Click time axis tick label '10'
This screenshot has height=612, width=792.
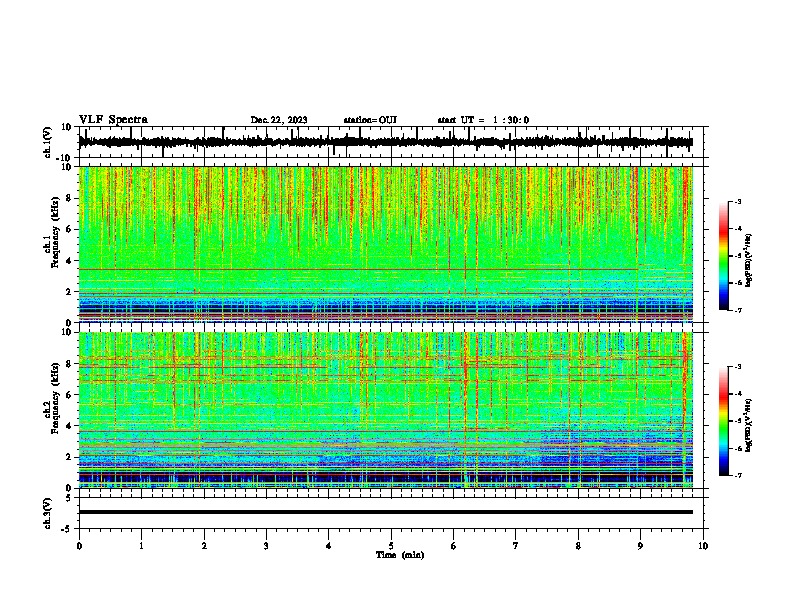click(703, 546)
